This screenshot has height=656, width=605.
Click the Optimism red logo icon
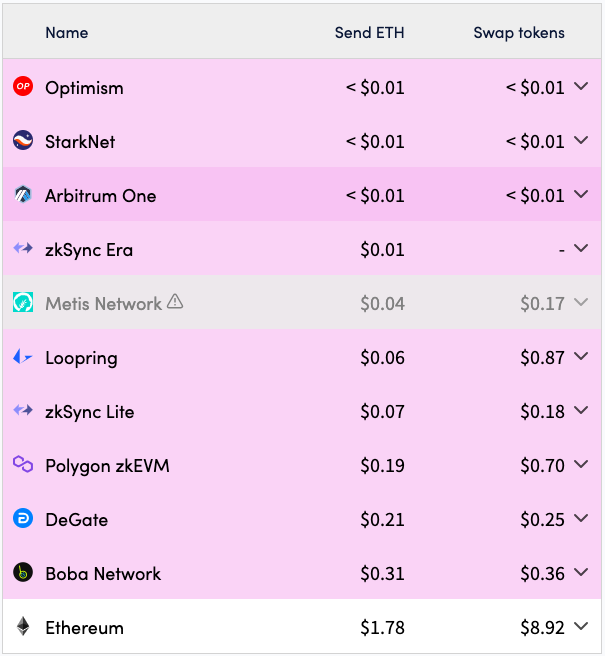(x=23, y=87)
